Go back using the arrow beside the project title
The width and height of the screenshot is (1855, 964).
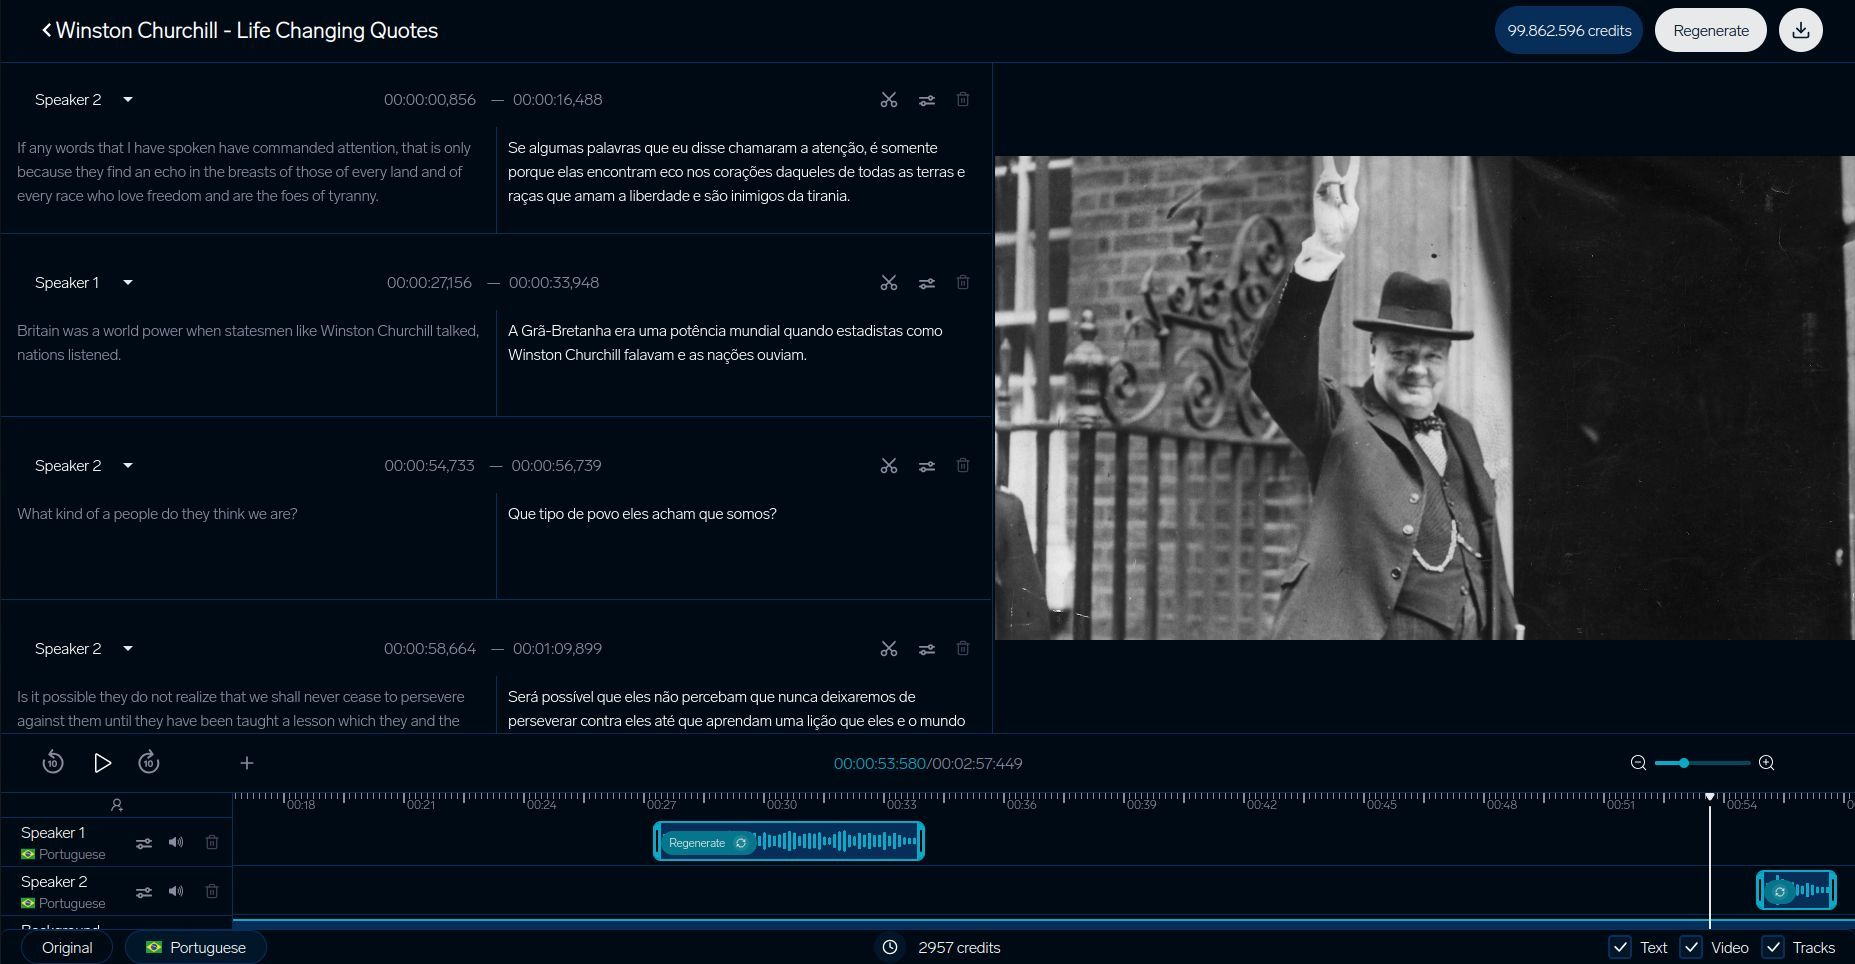click(46, 30)
